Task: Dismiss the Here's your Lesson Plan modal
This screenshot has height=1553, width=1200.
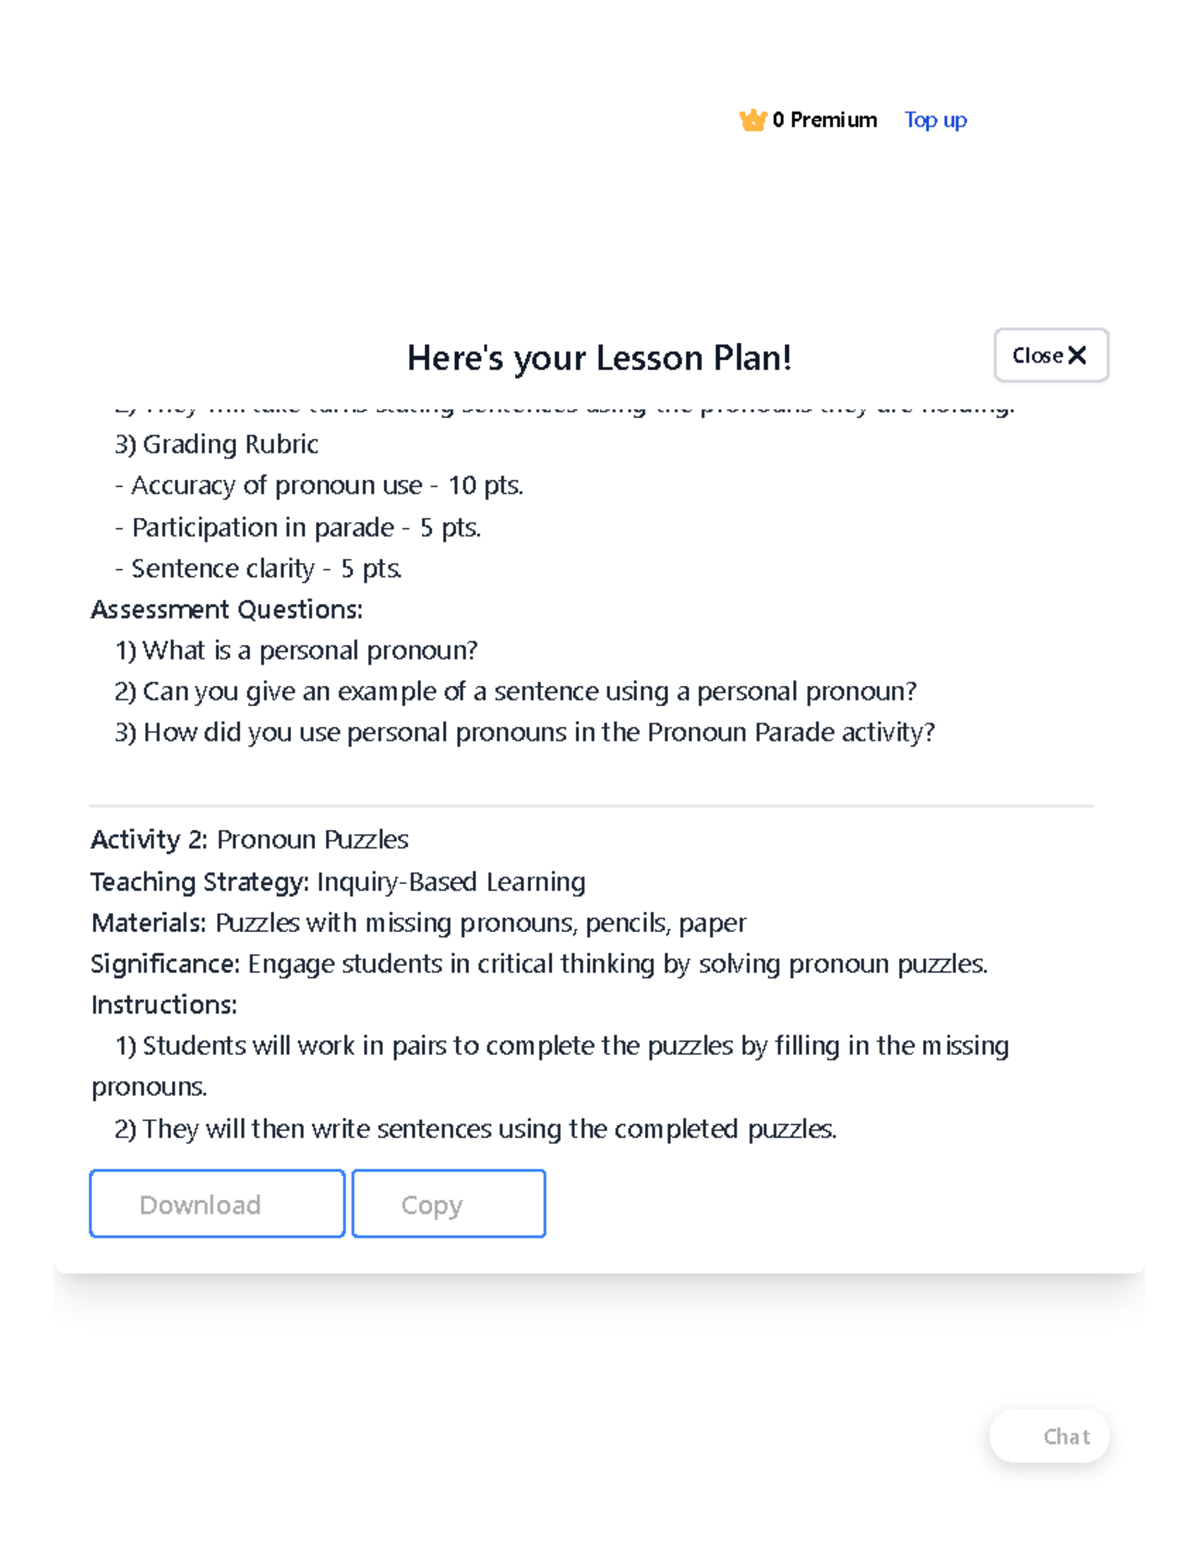Action: coord(1051,354)
